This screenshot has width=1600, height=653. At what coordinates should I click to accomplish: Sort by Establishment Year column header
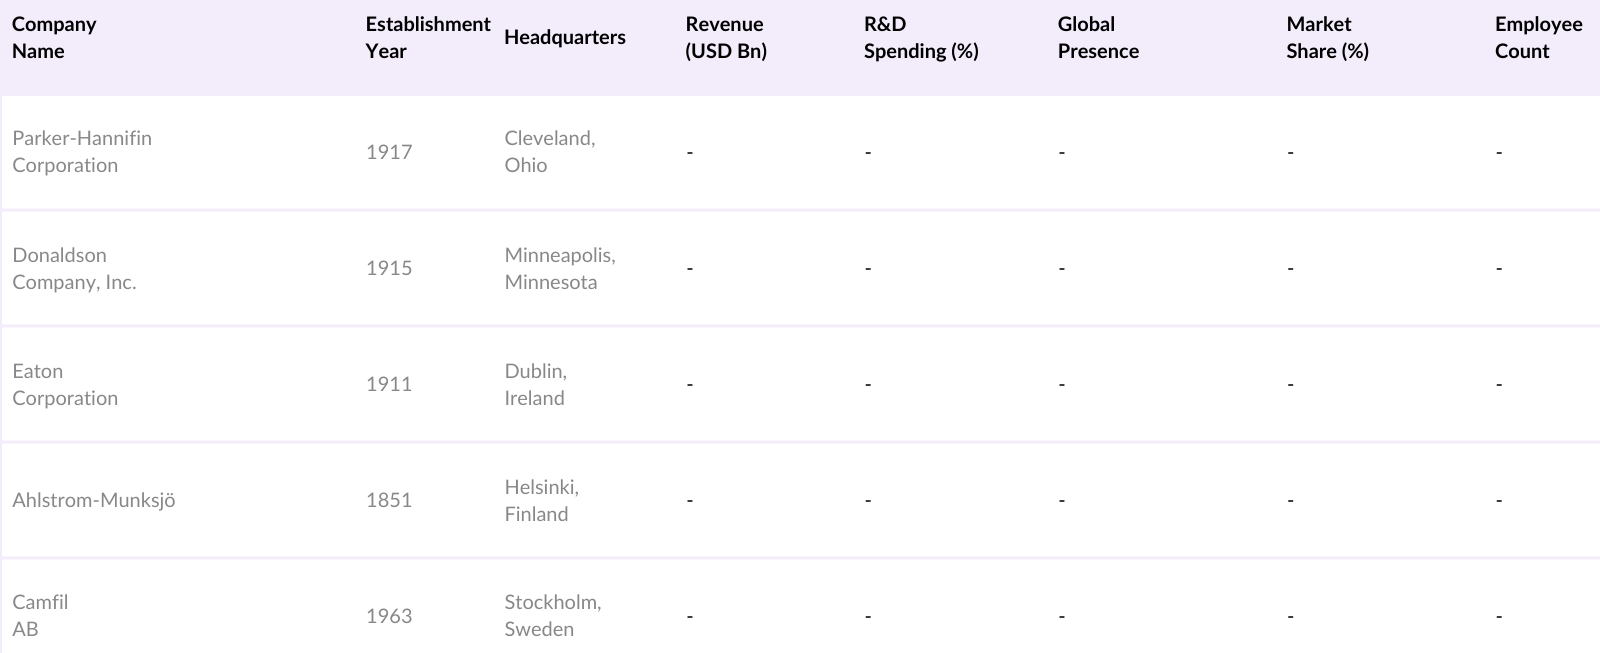(427, 38)
